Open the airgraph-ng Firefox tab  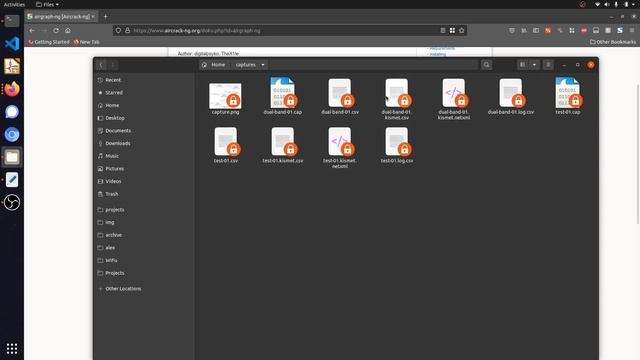click(60, 17)
